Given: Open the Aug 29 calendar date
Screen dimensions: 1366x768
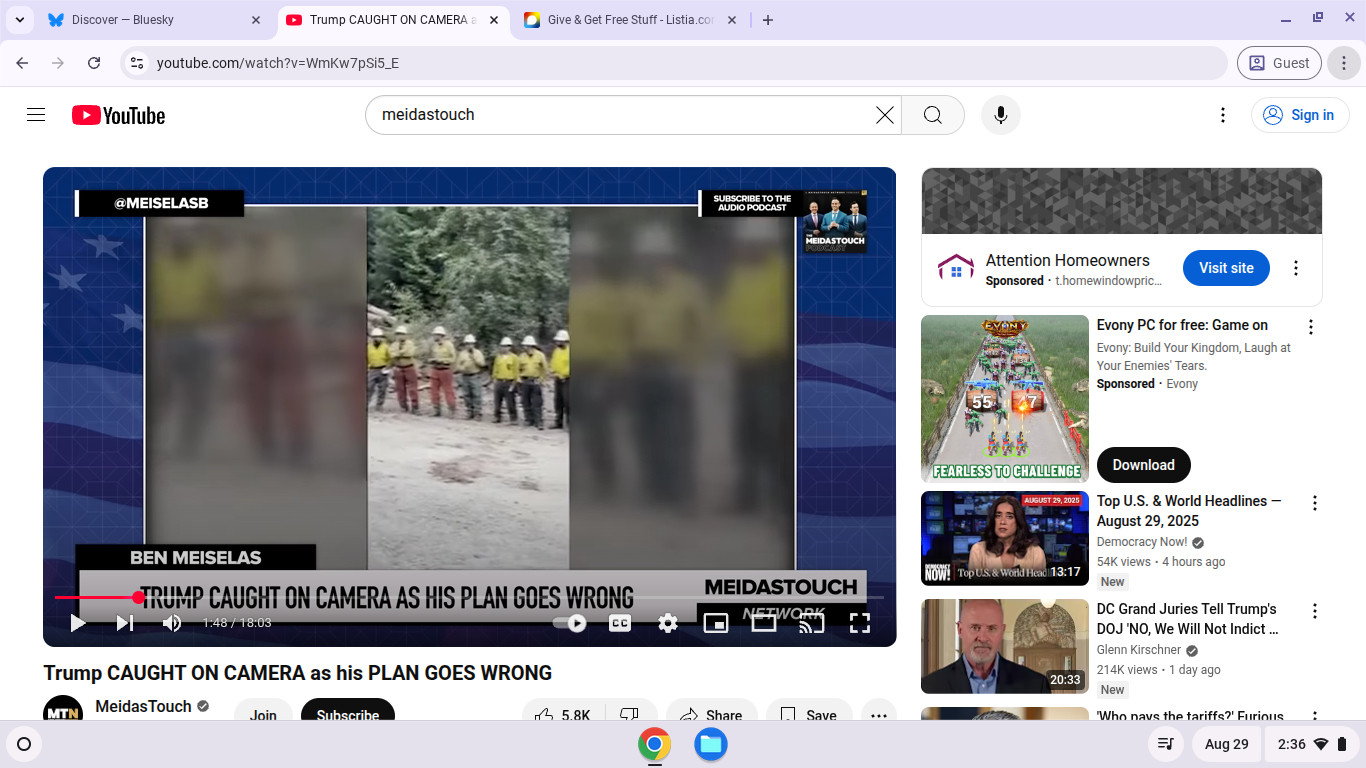Looking at the screenshot, I should pyautogui.click(x=1226, y=744).
